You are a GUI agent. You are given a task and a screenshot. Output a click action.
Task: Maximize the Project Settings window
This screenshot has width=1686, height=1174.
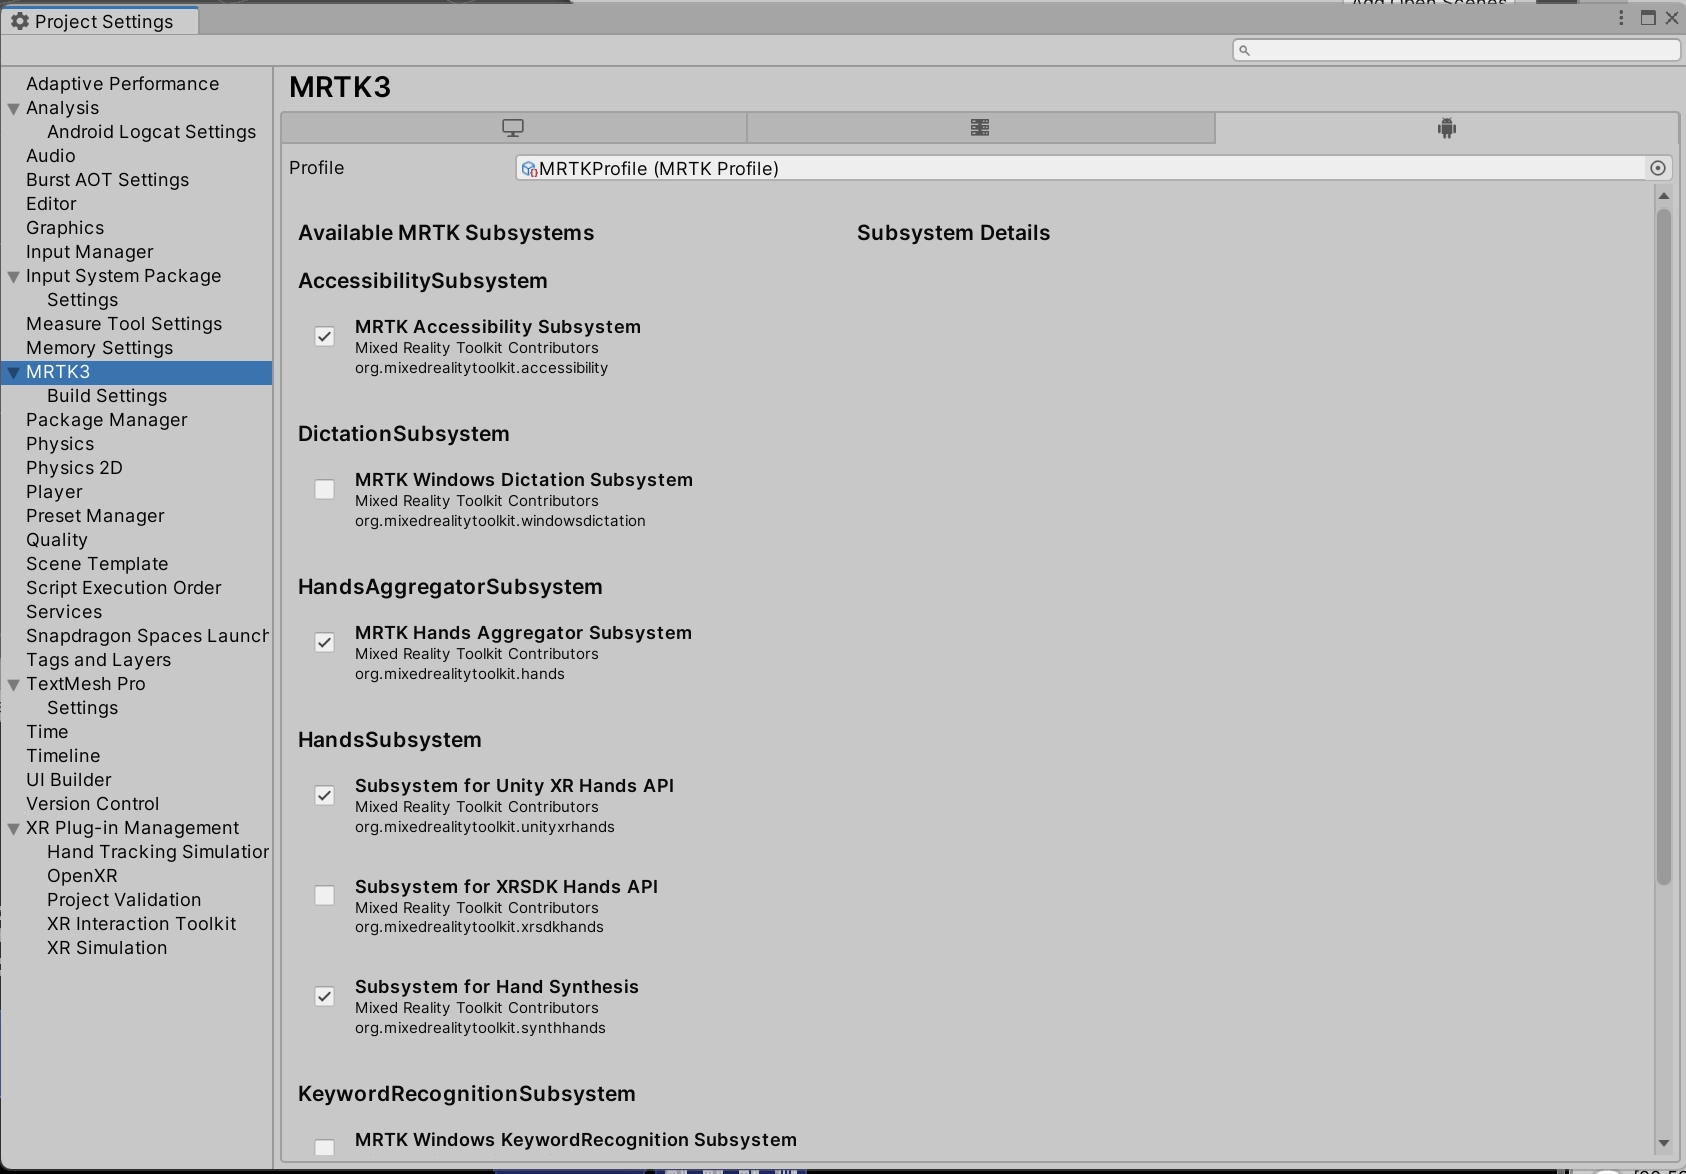coord(1648,18)
